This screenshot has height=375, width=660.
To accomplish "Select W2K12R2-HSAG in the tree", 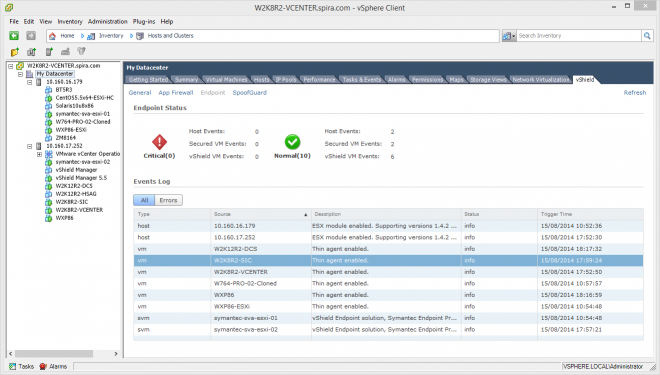I will click(x=76, y=194).
